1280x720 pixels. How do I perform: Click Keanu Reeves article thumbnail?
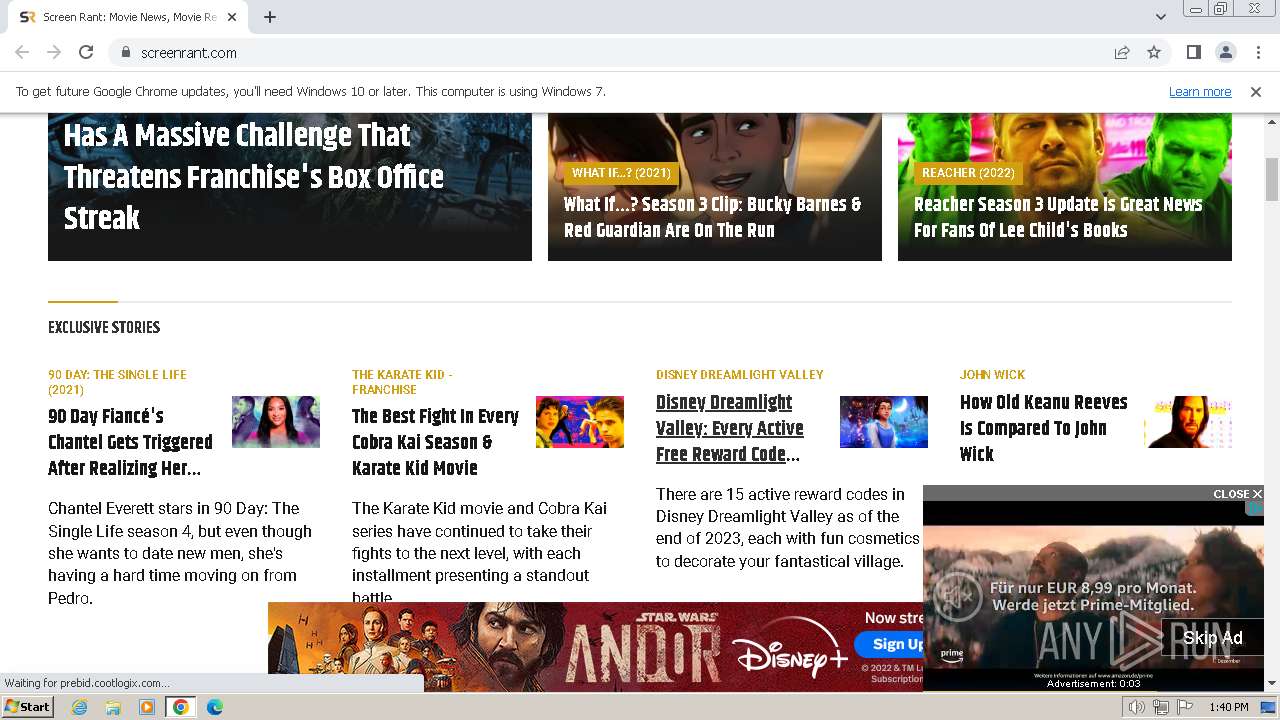(x=1188, y=422)
